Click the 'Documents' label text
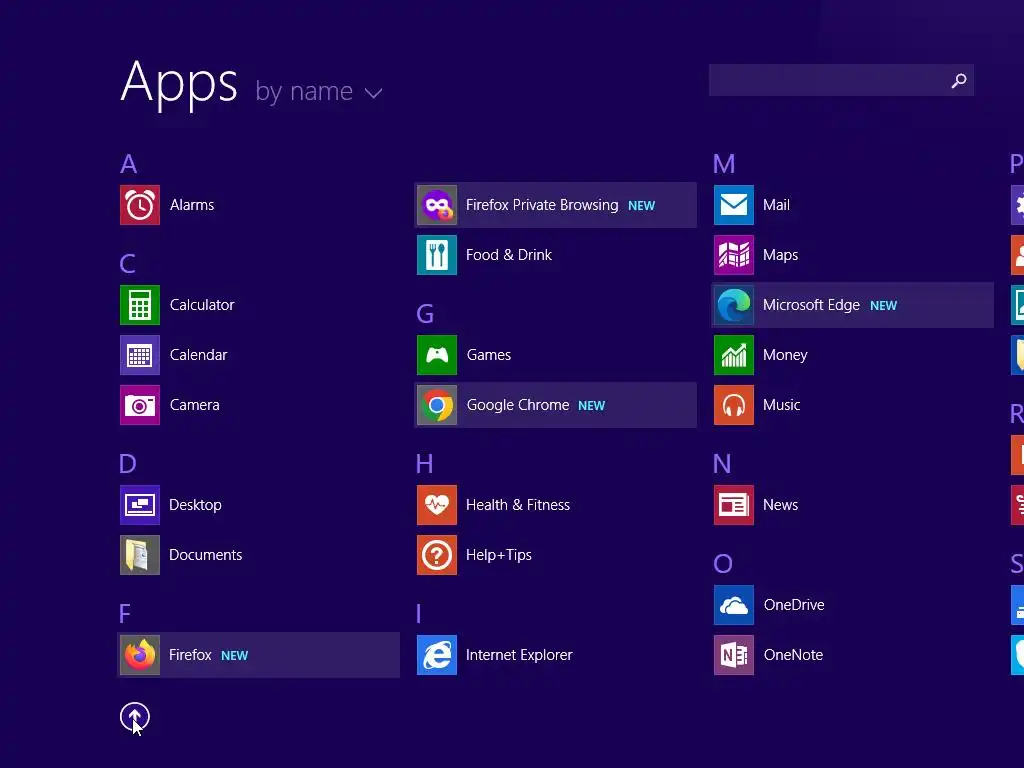 tap(206, 555)
